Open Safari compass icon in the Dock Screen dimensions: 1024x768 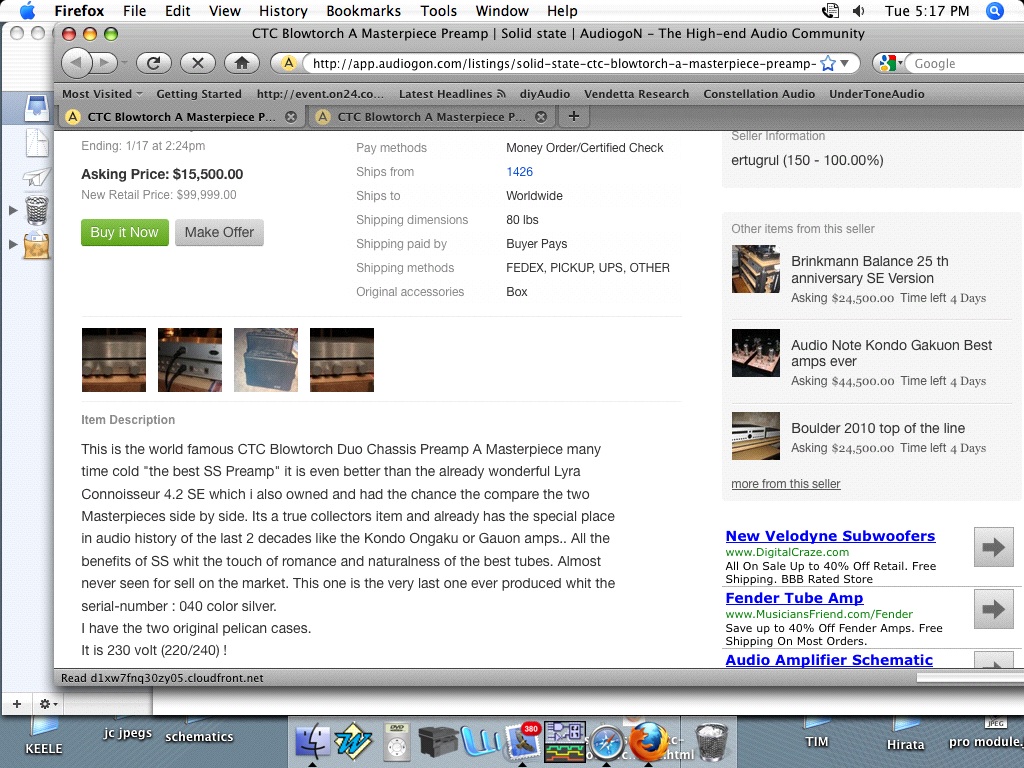(607, 742)
